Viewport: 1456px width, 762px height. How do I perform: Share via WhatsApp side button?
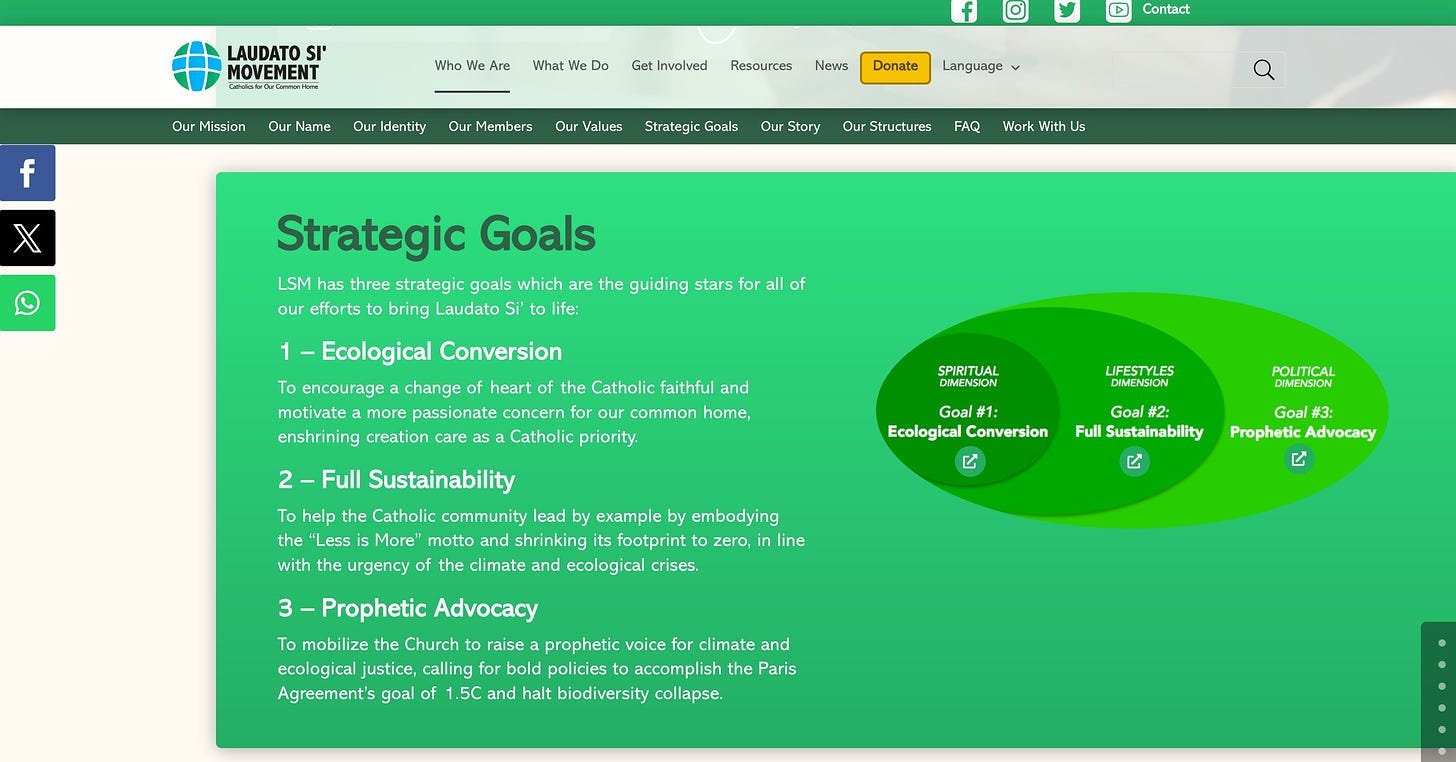tap(28, 303)
